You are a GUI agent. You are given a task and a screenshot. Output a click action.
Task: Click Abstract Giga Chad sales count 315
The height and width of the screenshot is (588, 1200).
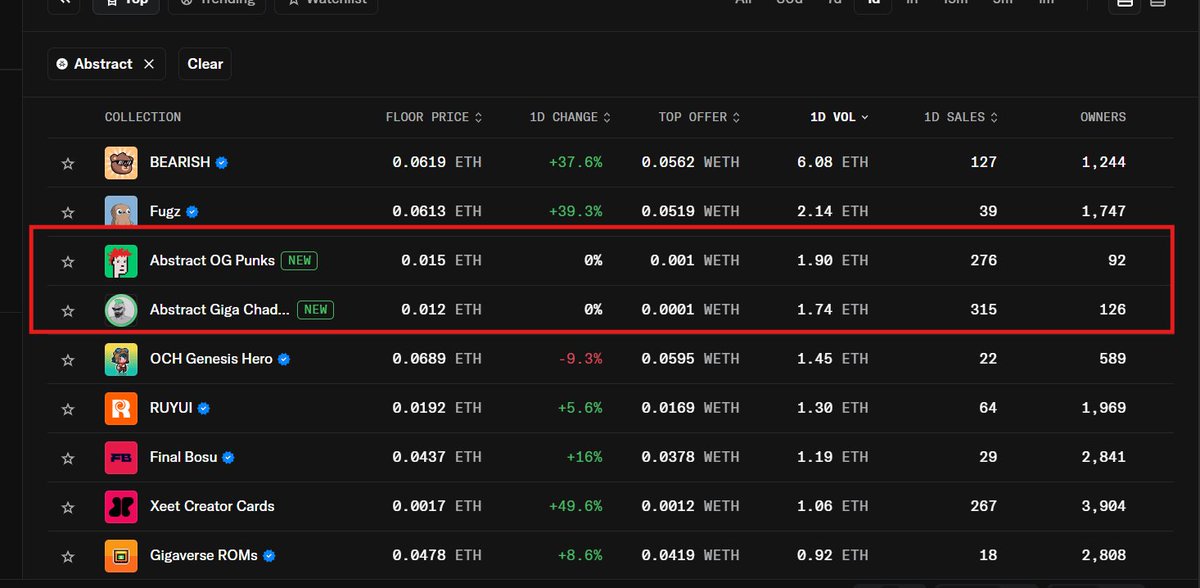click(x=983, y=309)
